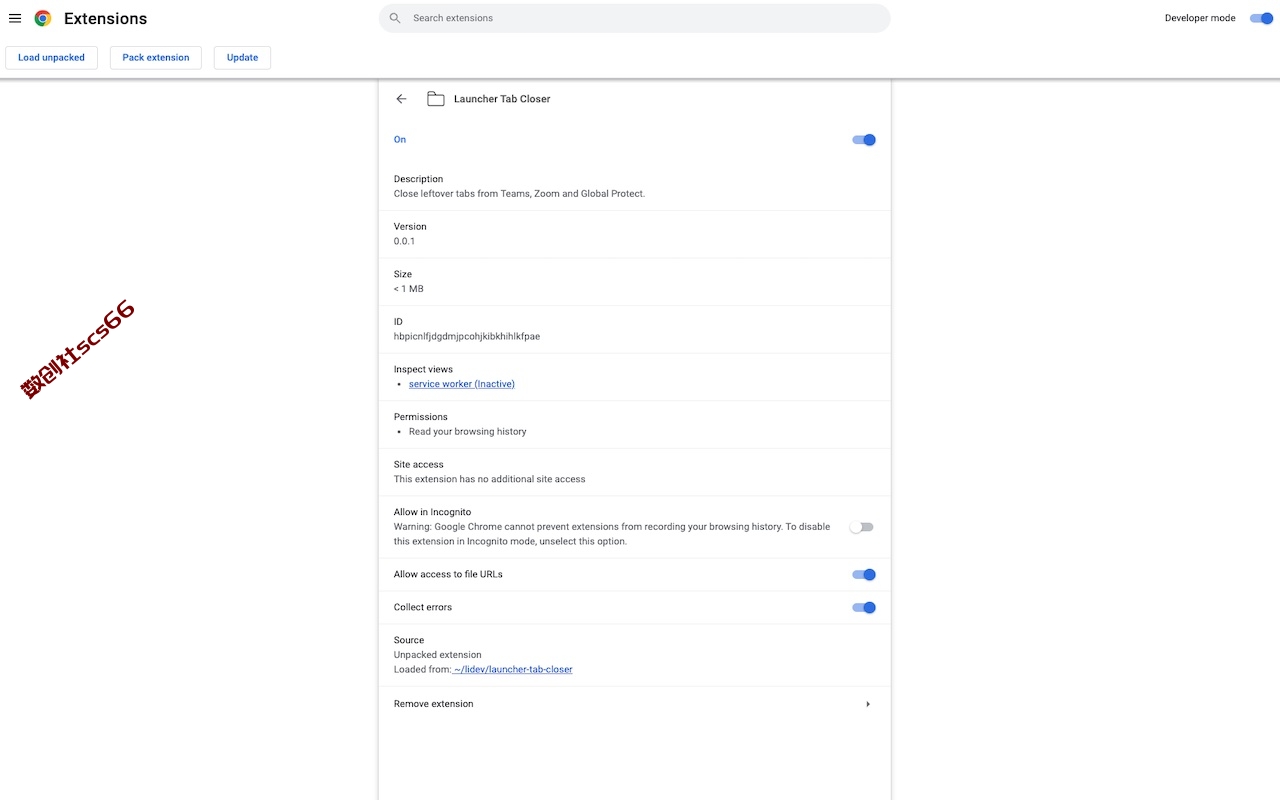This screenshot has height=800, width=1280.
Task: Focus the Search extensions field
Action: tap(635, 18)
